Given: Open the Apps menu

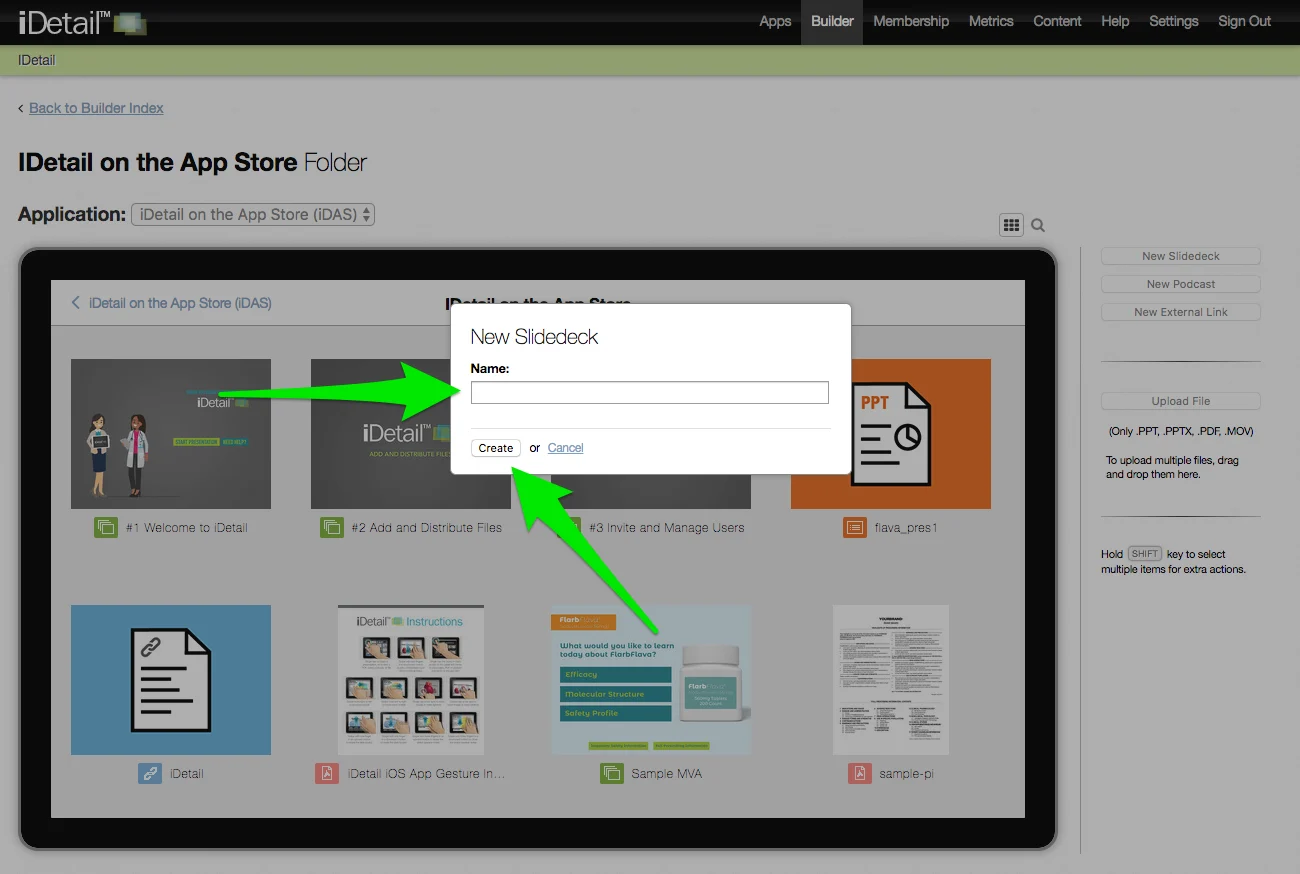Looking at the screenshot, I should point(775,21).
